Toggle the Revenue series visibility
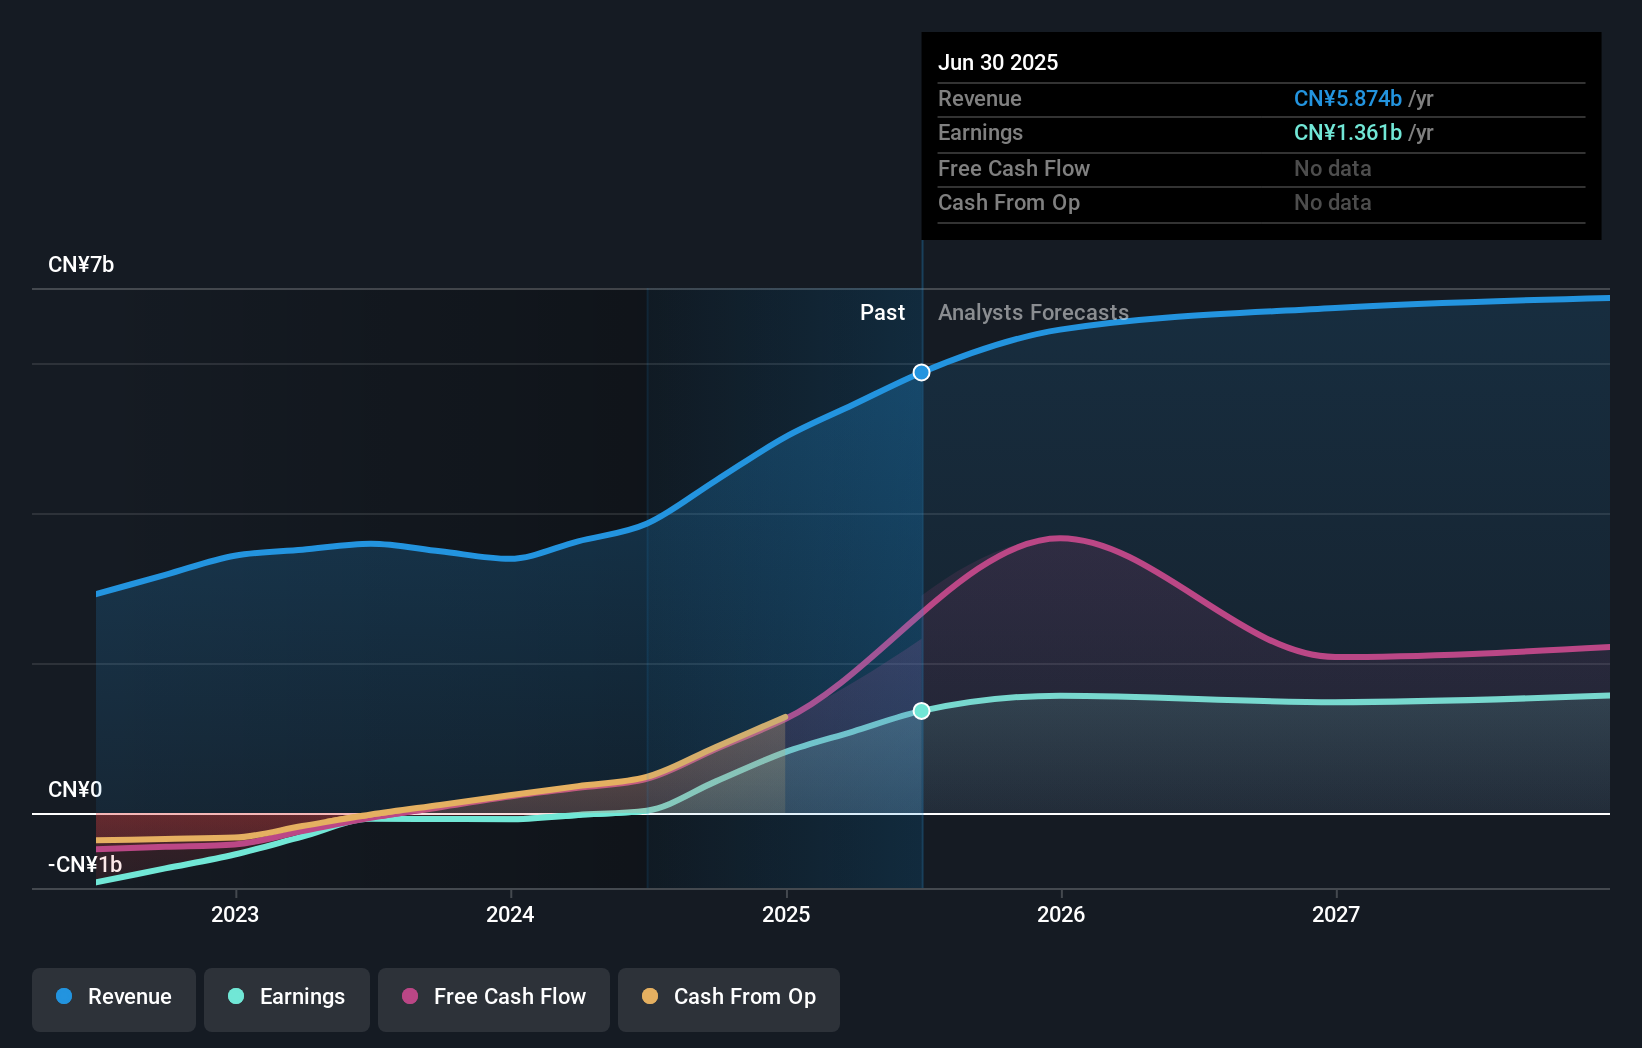 [x=113, y=998]
